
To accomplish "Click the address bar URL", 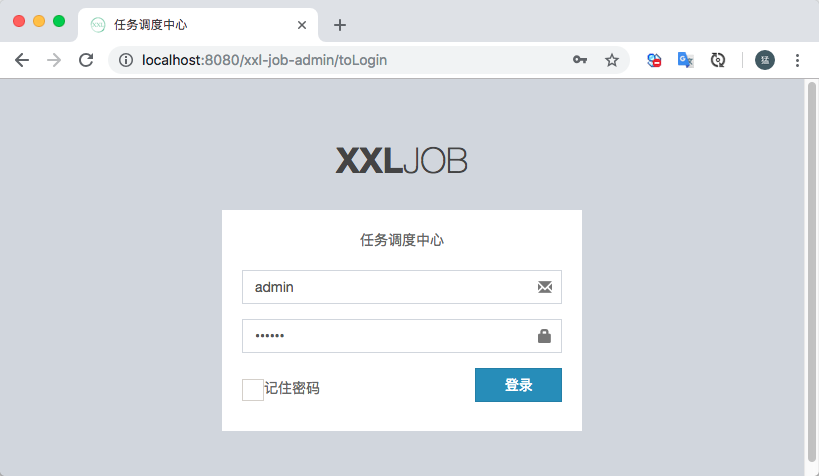I will (x=264, y=60).
